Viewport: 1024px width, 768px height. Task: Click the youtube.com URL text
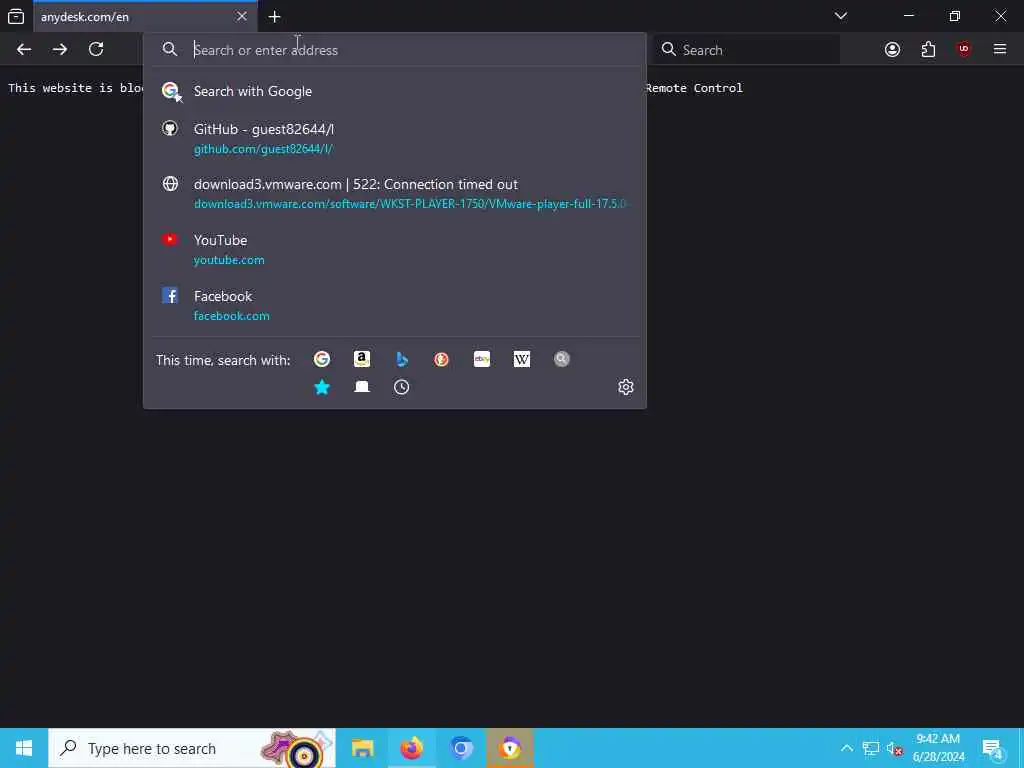click(x=229, y=260)
